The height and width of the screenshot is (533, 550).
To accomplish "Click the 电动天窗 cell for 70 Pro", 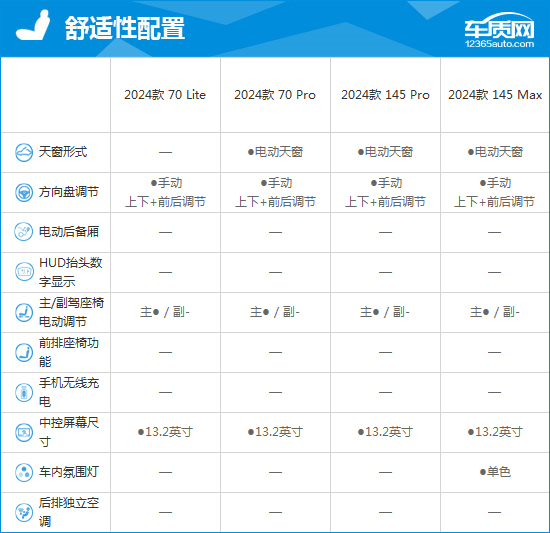I will click(275, 152).
